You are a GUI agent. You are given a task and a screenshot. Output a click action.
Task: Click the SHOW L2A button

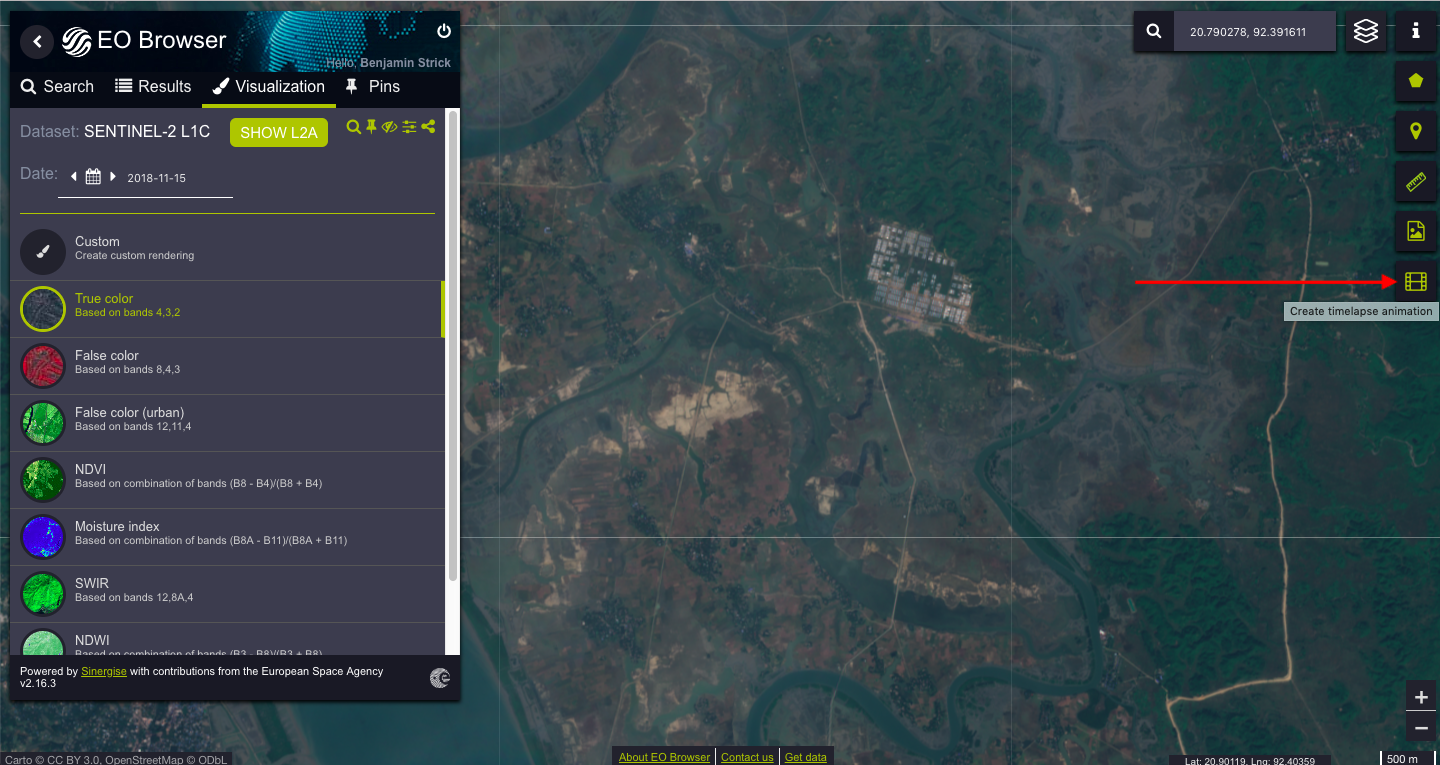279,133
